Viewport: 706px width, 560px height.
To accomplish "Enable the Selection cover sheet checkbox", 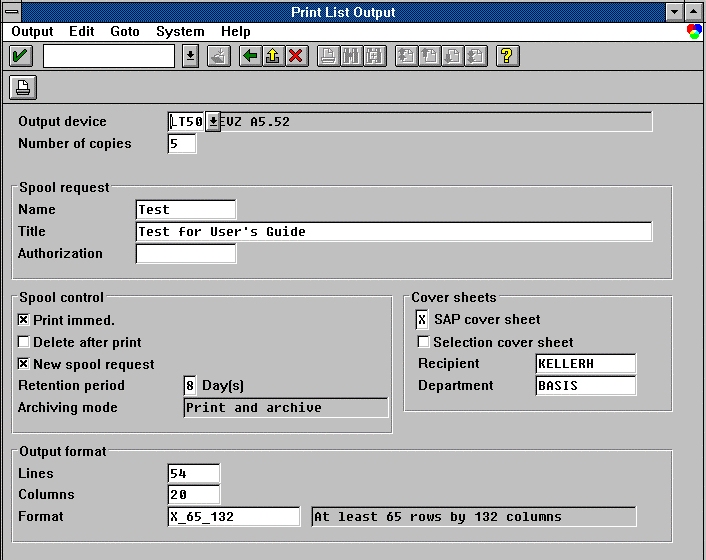I will pyautogui.click(x=423, y=343).
